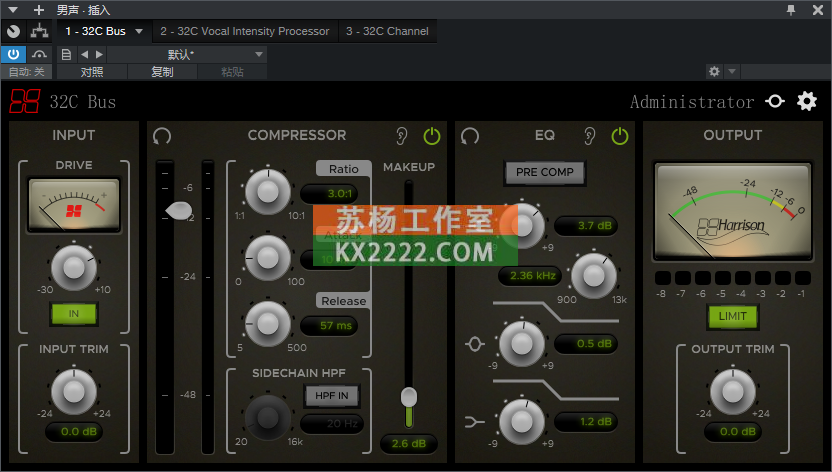
Task: Click the Output Trim 0.0 dB value
Action: (x=732, y=431)
